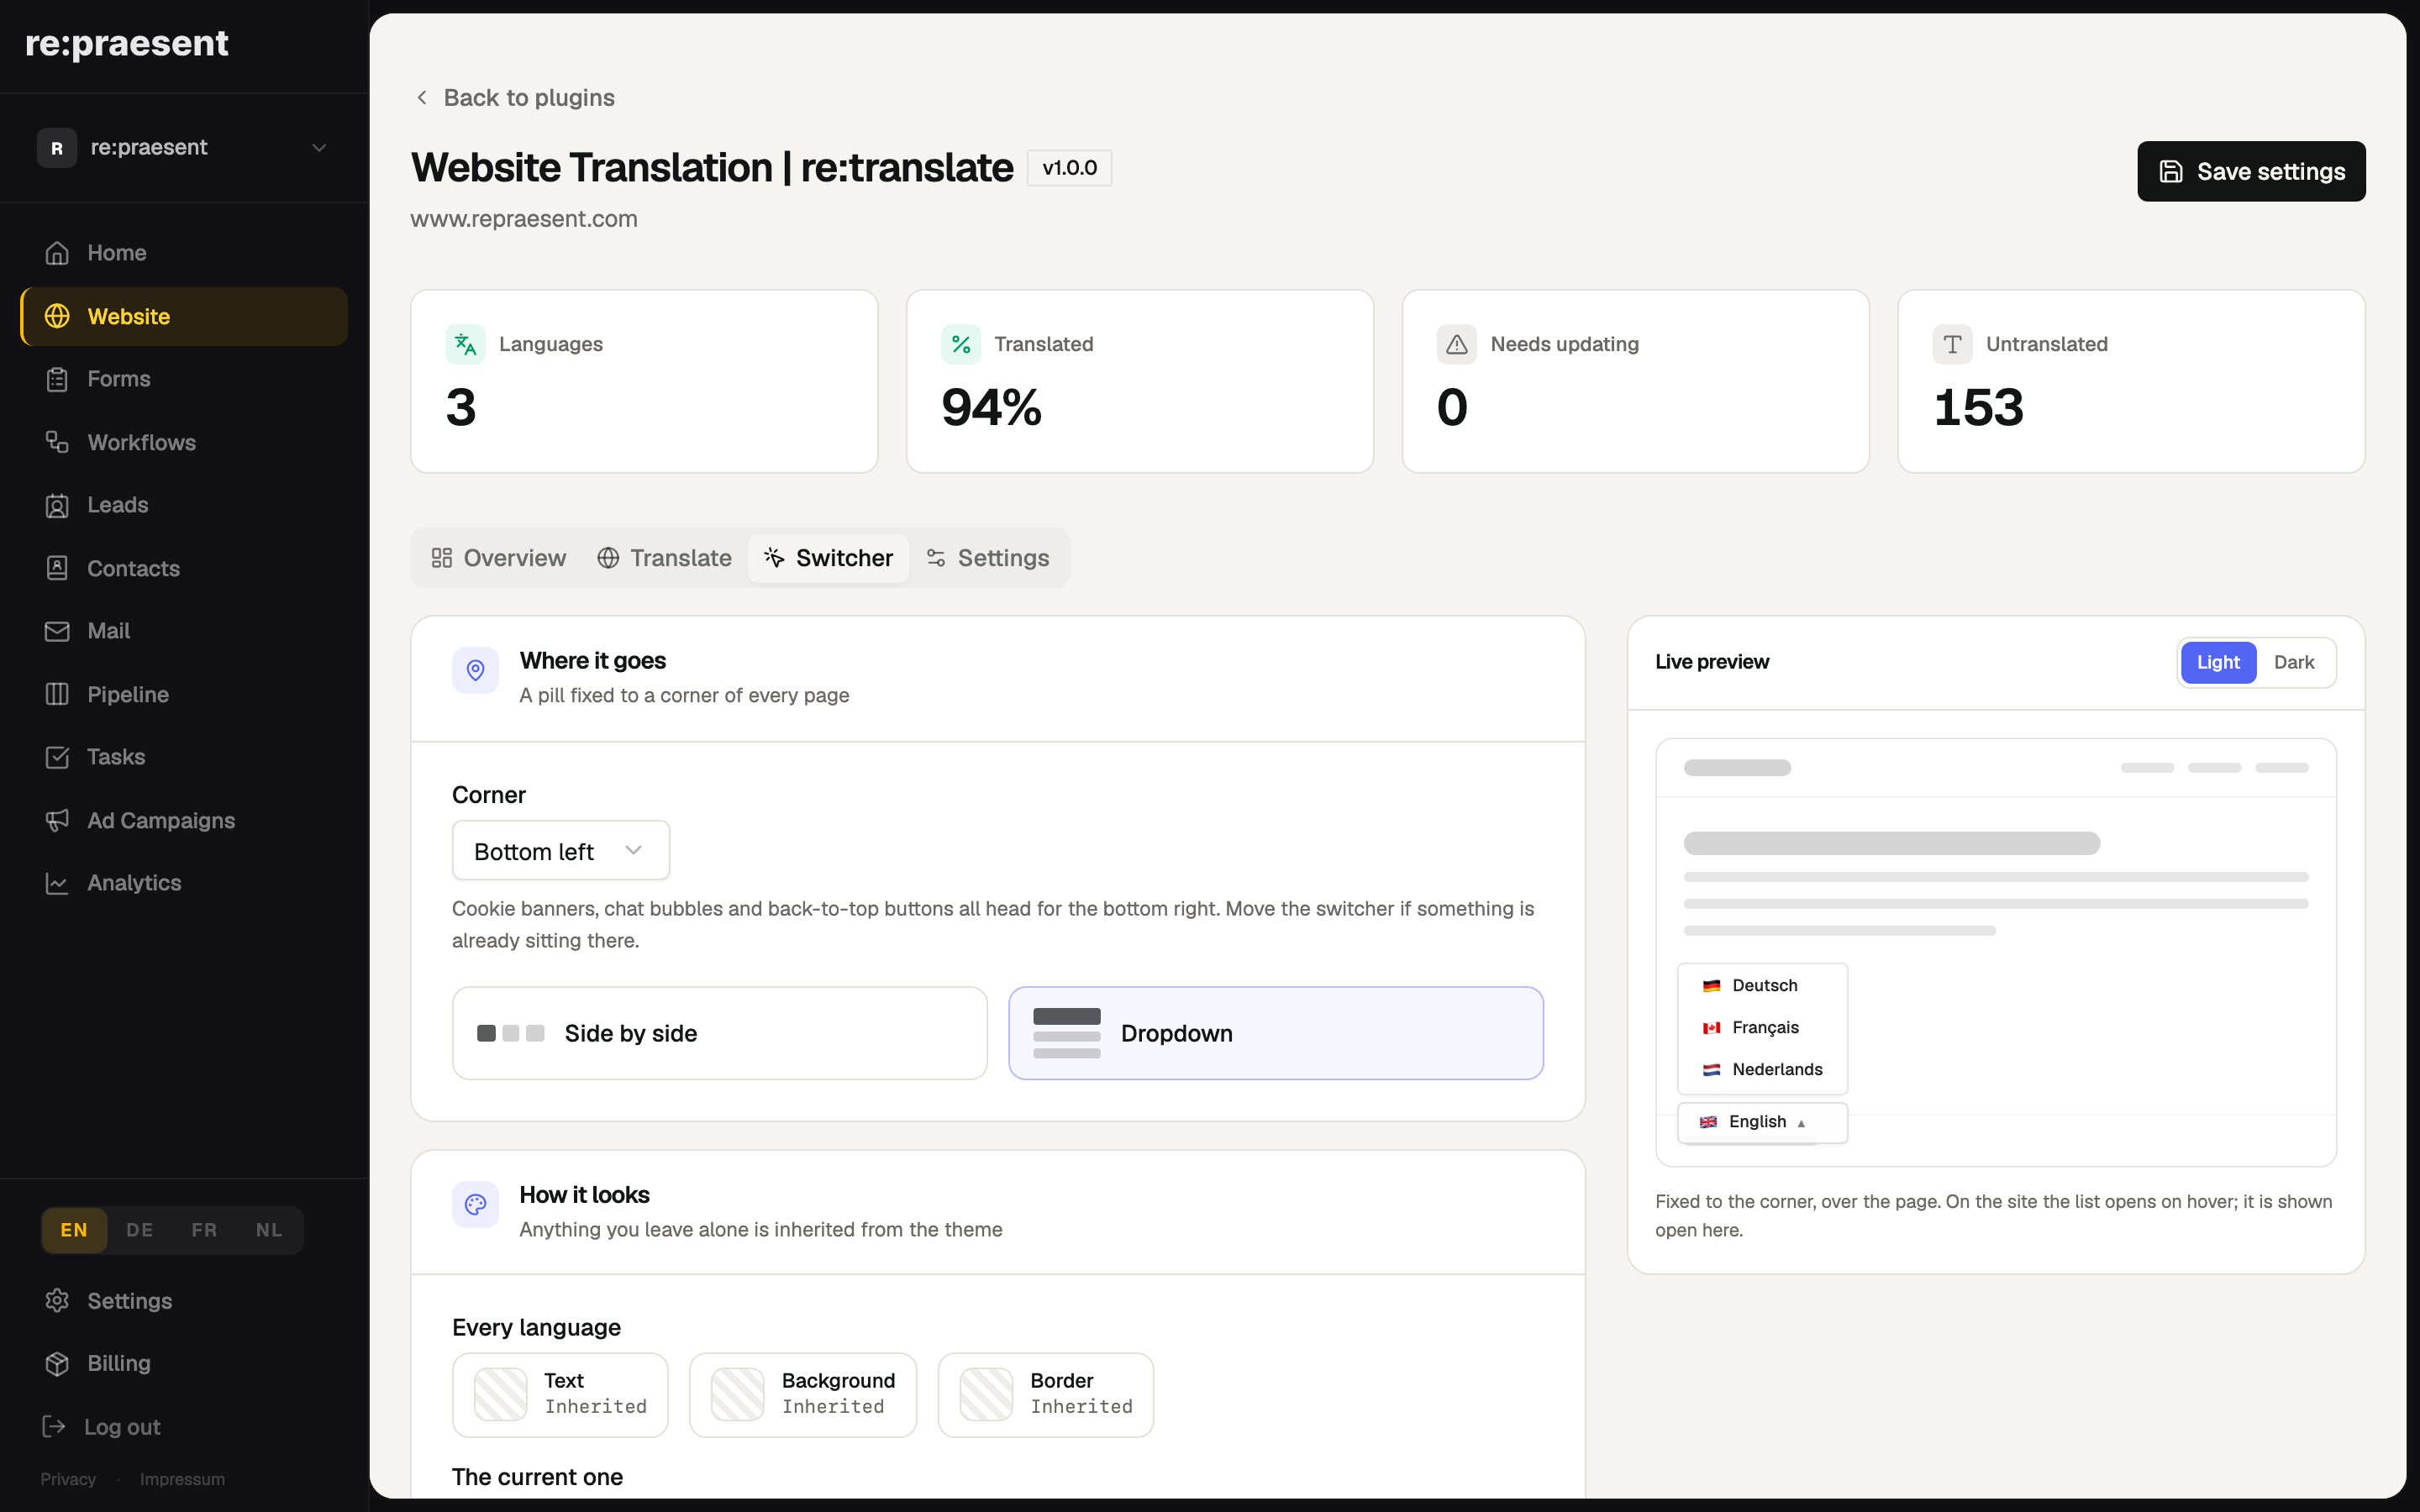Click the Log out arrow icon
Screen dimensions: 2420x1512
[x=54, y=1426]
